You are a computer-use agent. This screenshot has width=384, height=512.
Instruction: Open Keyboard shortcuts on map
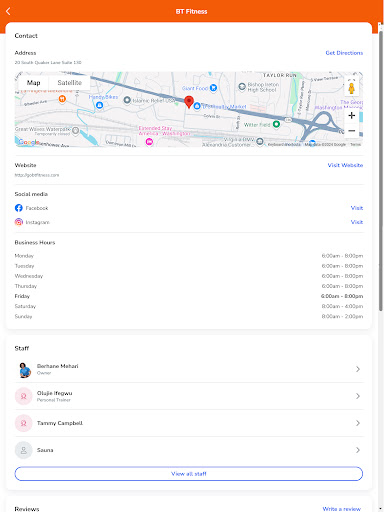coord(284,144)
